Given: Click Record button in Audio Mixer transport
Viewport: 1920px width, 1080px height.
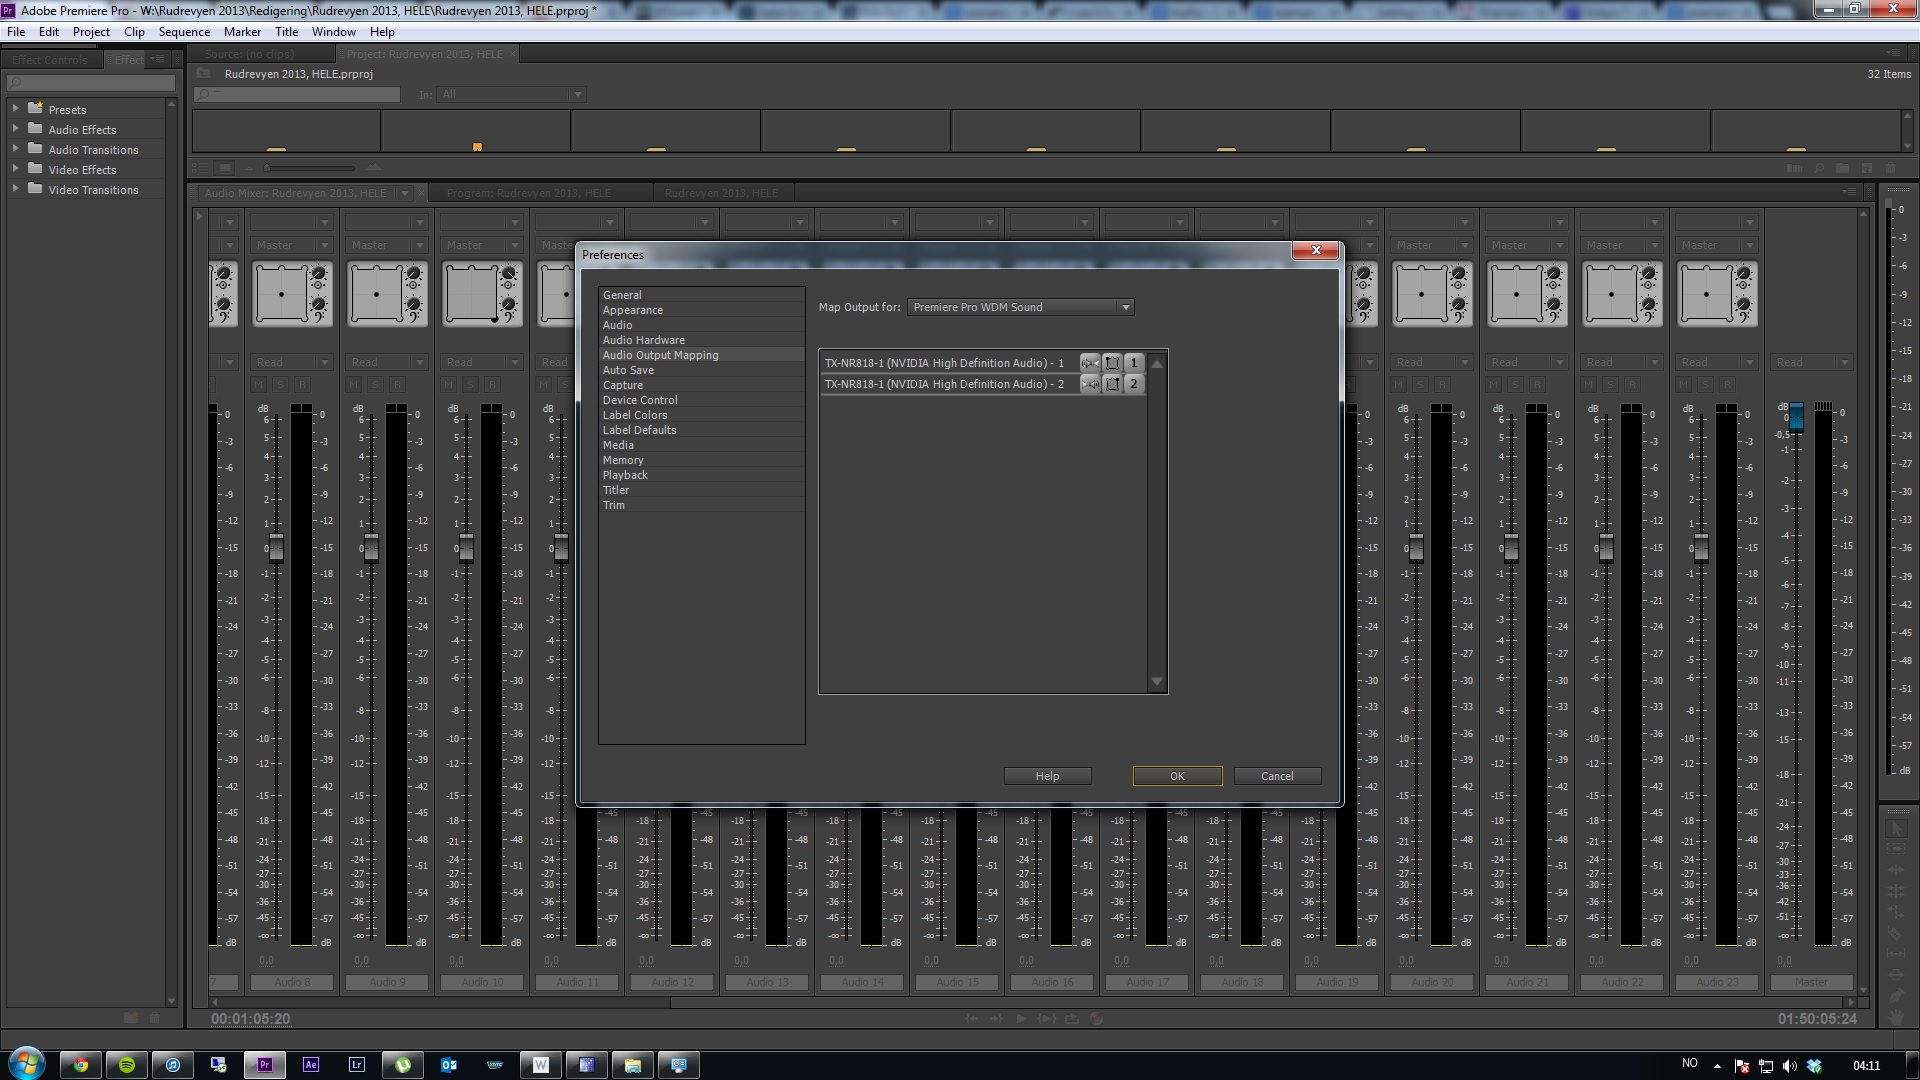Looking at the screenshot, I should point(1097,1018).
